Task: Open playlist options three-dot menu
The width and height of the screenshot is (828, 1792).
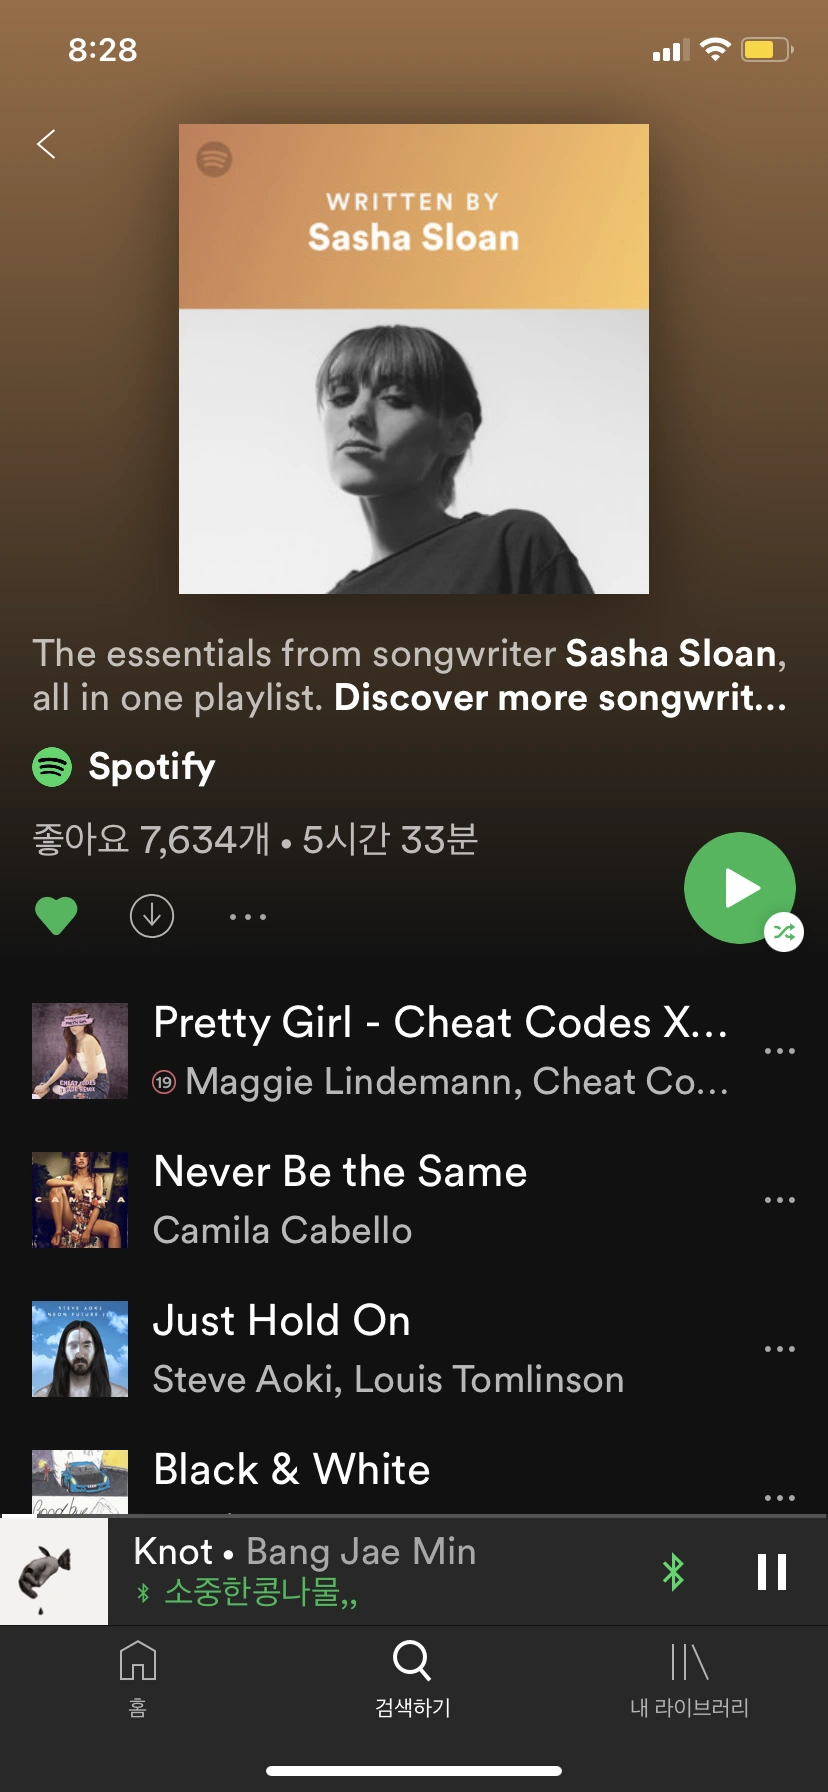Action: pyautogui.click(x=248, y=916)
